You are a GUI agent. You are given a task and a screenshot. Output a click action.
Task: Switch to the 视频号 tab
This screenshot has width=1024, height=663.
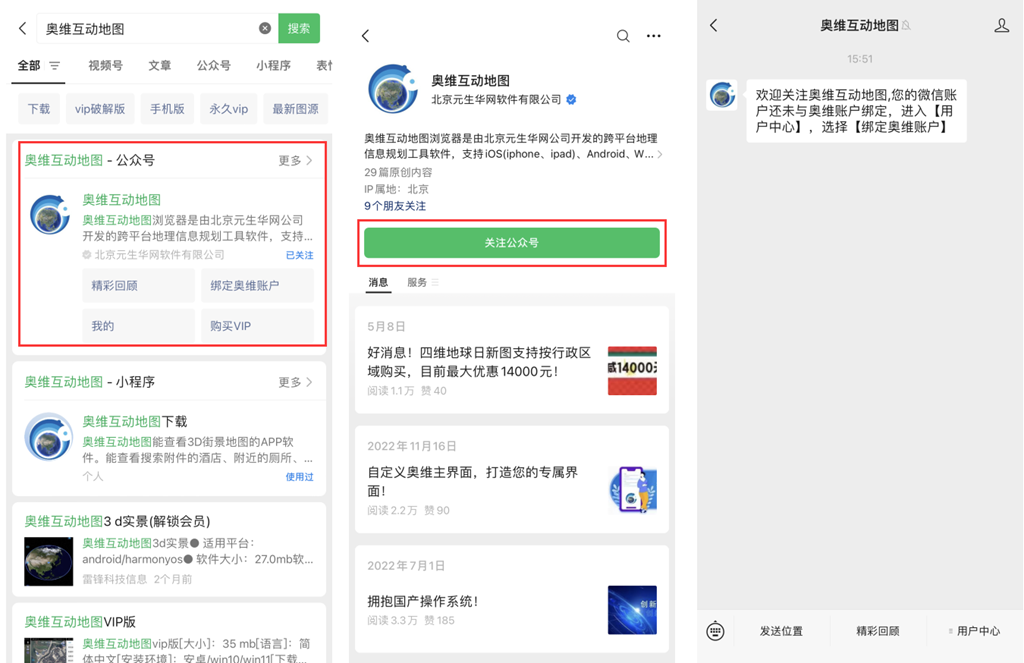tap(105, 66)
